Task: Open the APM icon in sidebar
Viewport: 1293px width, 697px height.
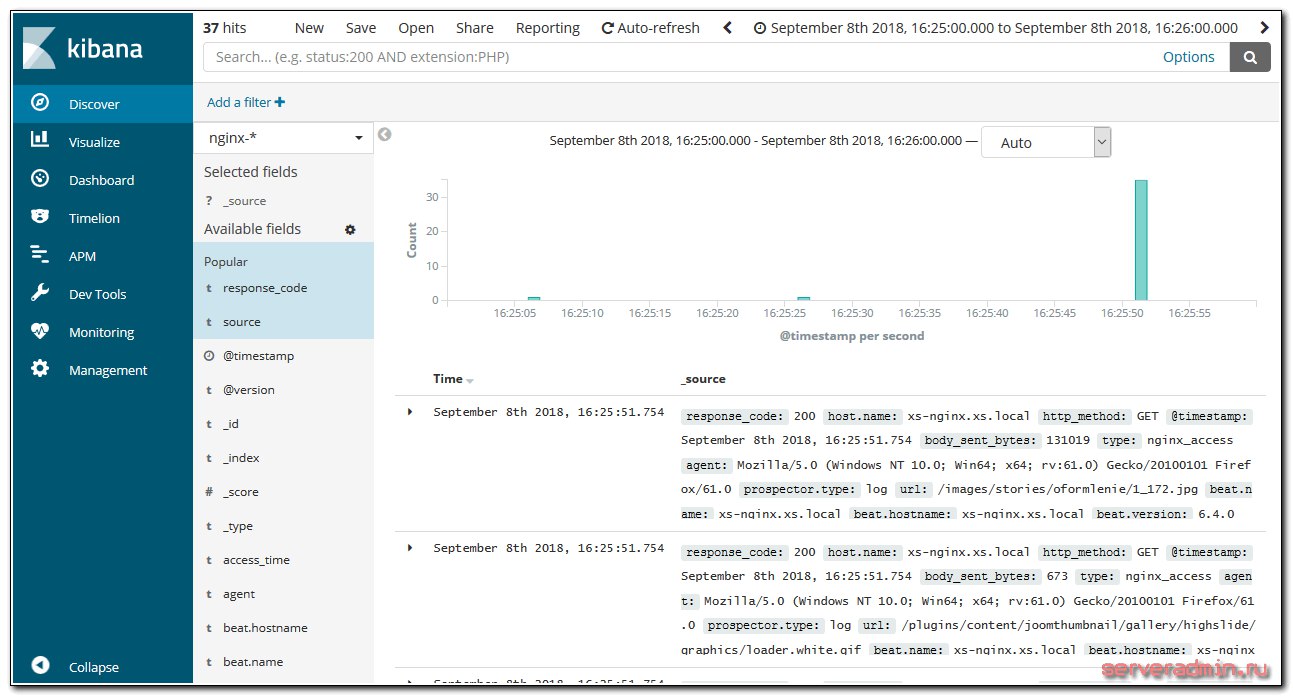Action: [x=40, y=255]
